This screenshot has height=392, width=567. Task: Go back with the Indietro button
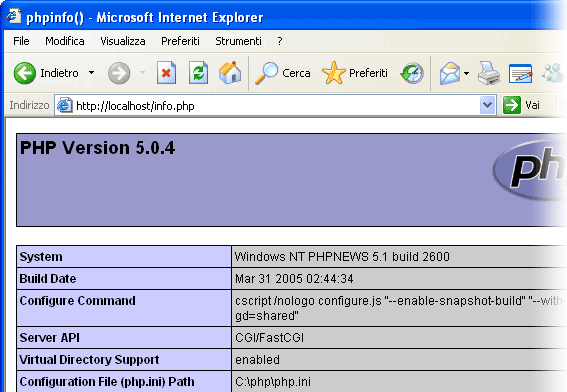pos(46,73)
